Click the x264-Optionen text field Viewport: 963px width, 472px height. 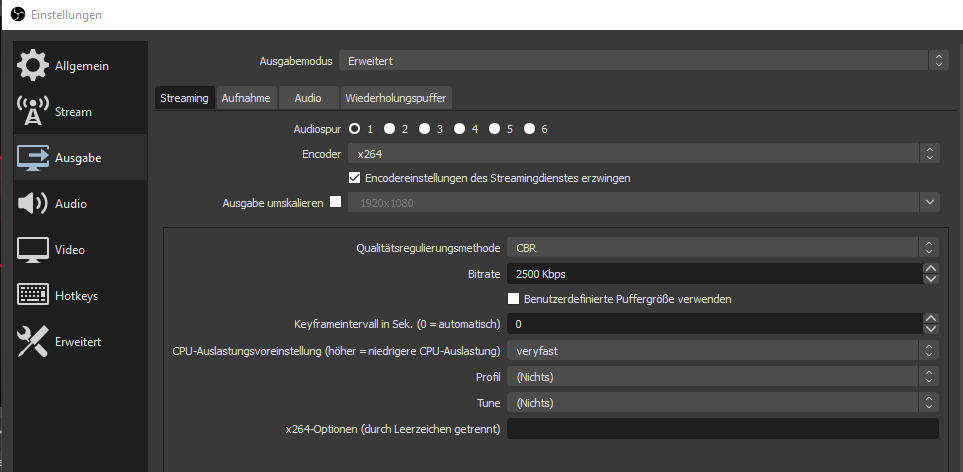(723, 429)
